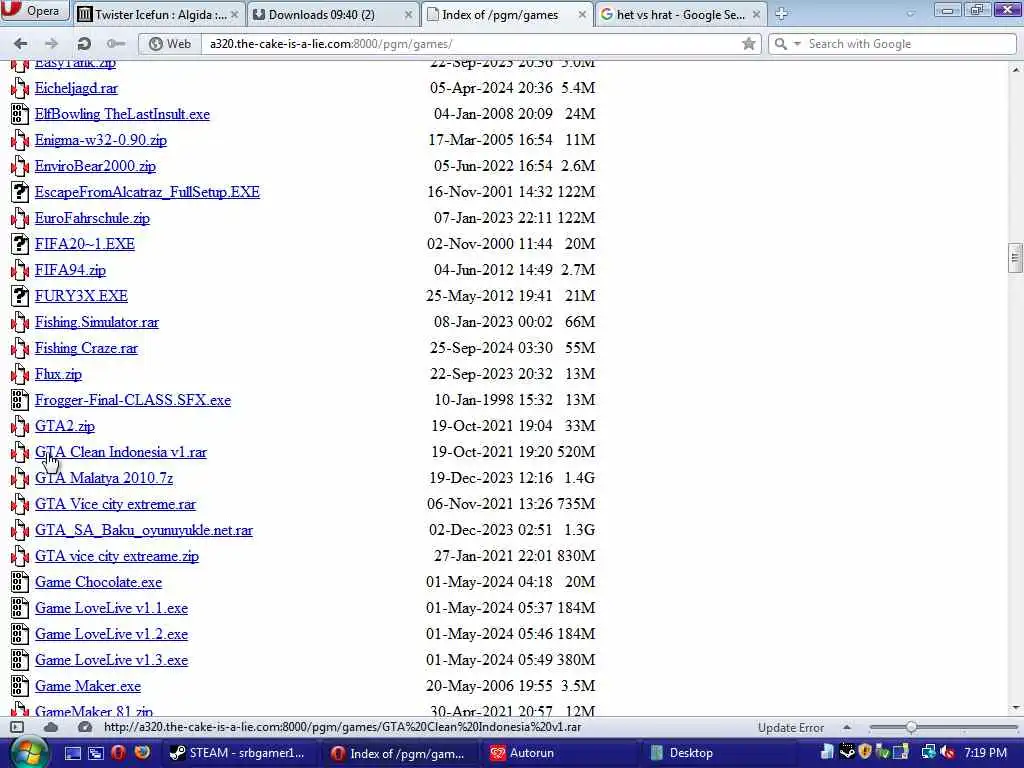Click GTA_SA_Baku_oyunuyukle.net.rar link
Screen dimensions: 1024x768
(x=144, y=530)
